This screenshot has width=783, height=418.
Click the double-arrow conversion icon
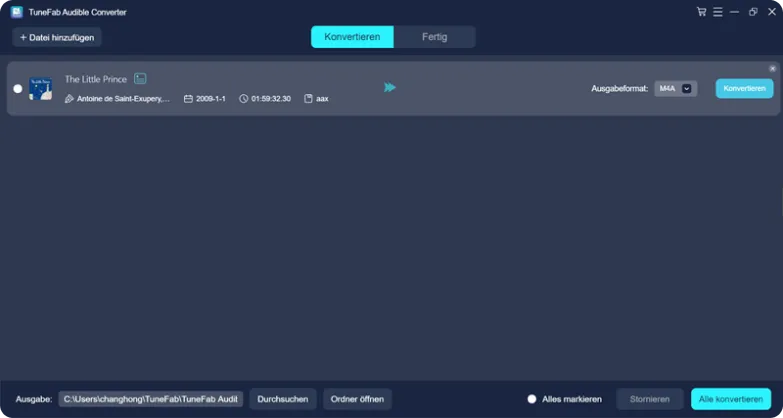(390, 88)
